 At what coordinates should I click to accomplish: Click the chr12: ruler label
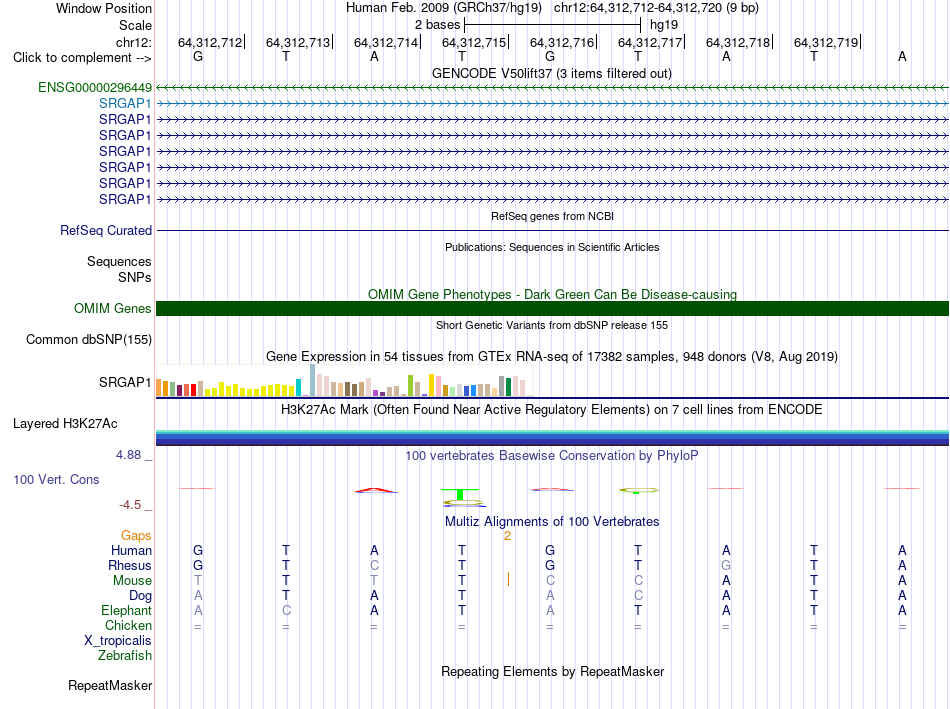[x=134, y=42]
